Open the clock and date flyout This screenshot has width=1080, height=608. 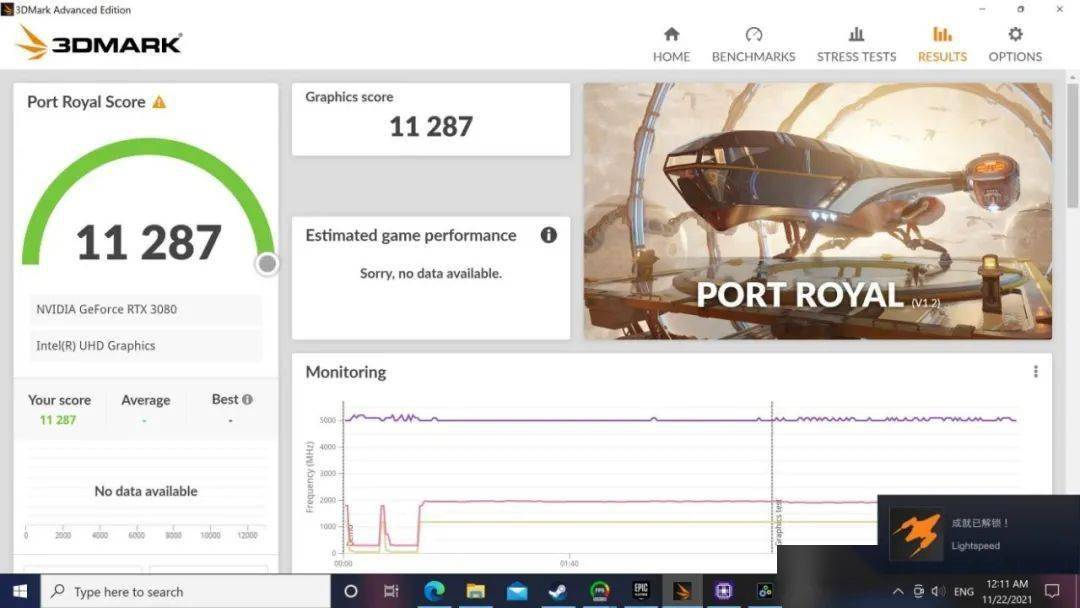1007,591
